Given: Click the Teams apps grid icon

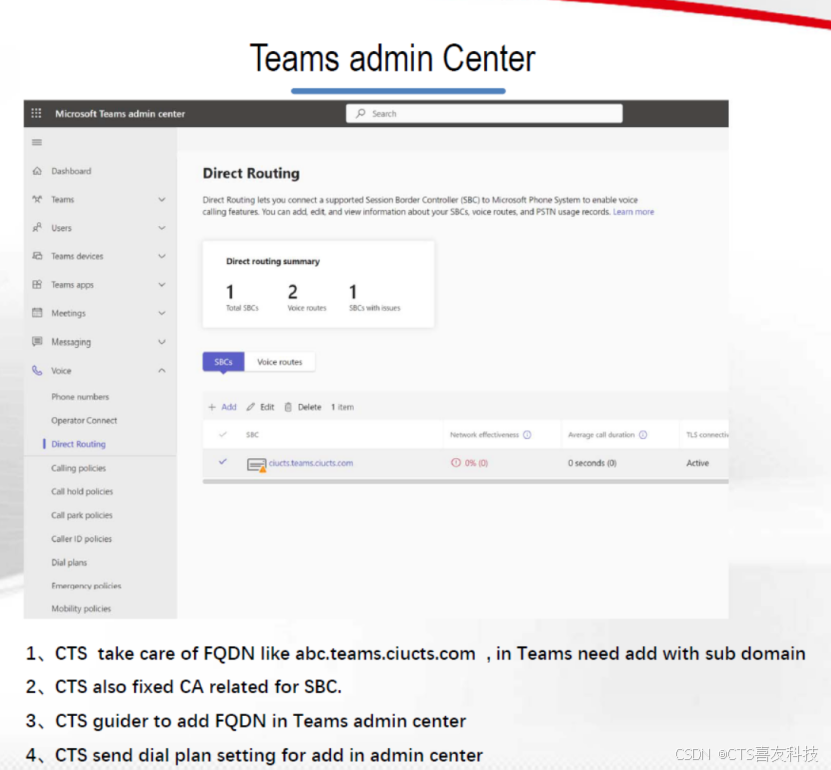Looking at the screenshot, I should click(x=38, y=284).
